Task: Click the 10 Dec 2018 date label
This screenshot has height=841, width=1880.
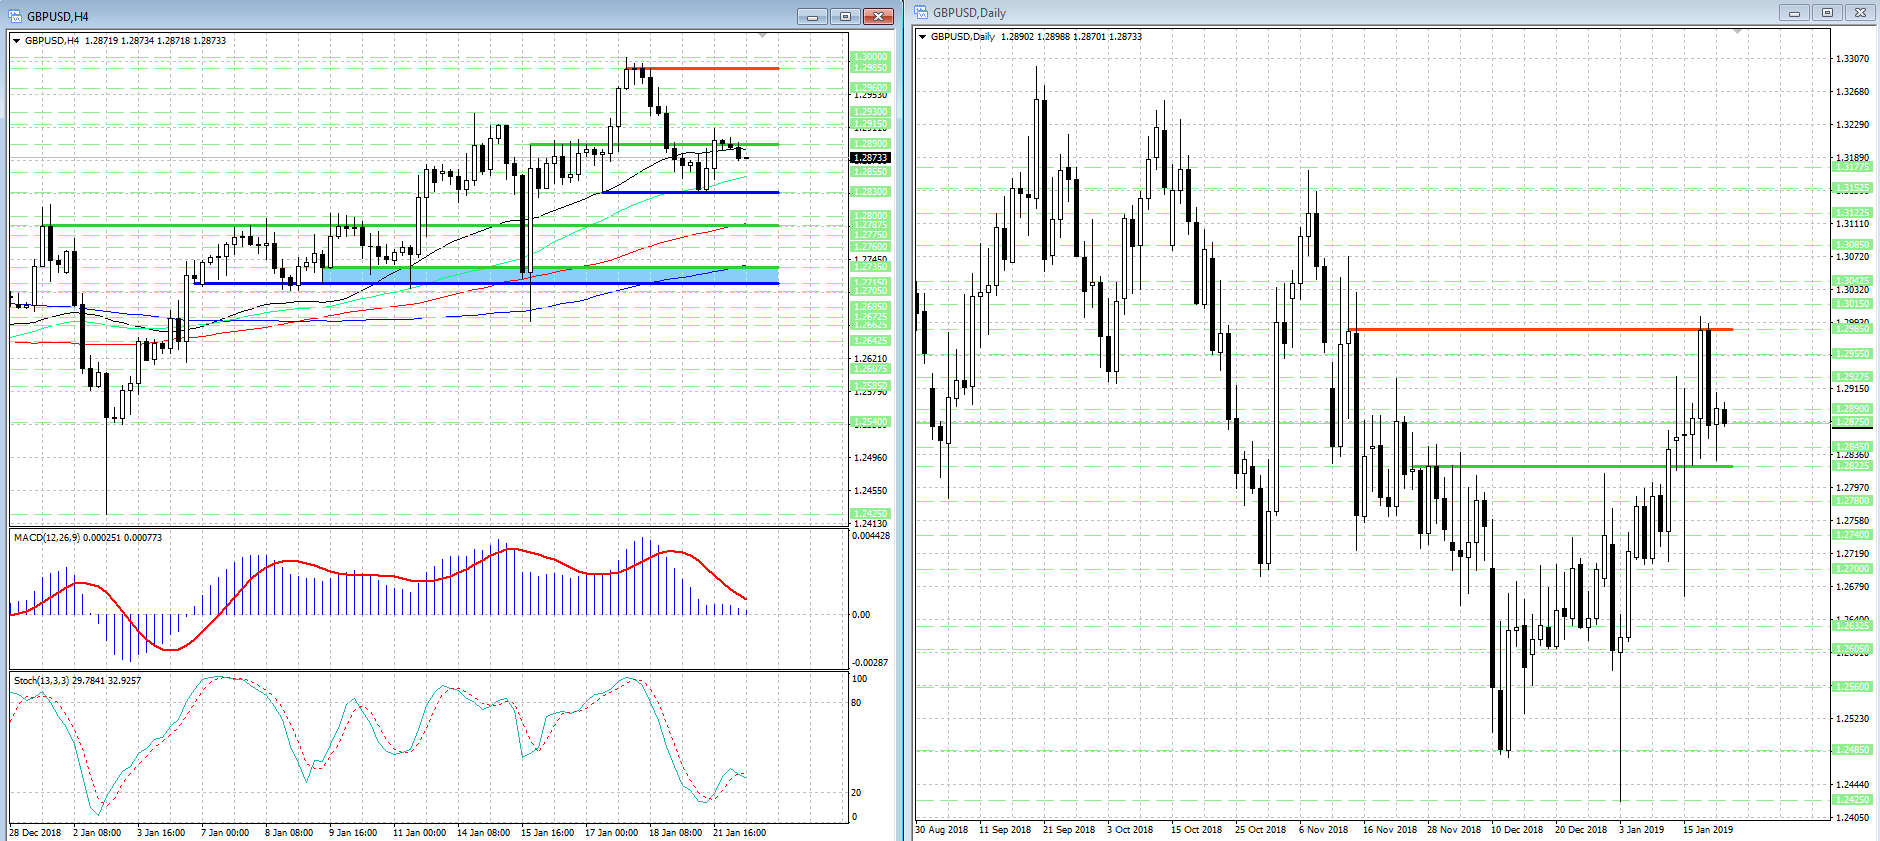Action: 1517,830
